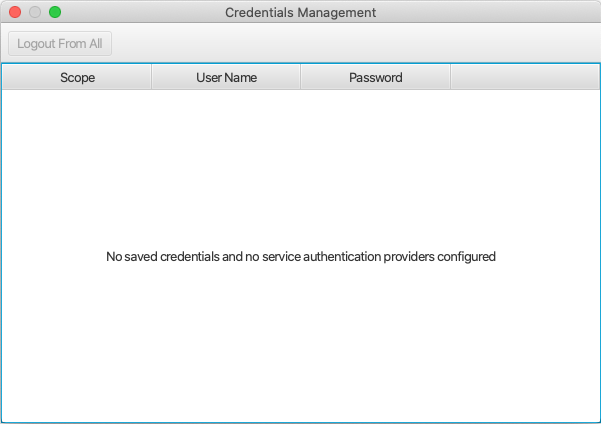Sort by the Password column header

(375, 77)
